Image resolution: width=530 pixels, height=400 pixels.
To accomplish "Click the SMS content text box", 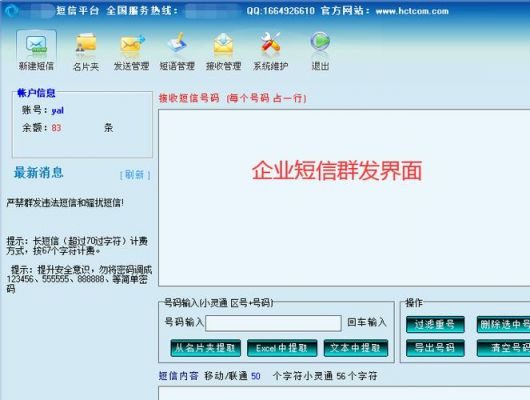I will point(344,393).
